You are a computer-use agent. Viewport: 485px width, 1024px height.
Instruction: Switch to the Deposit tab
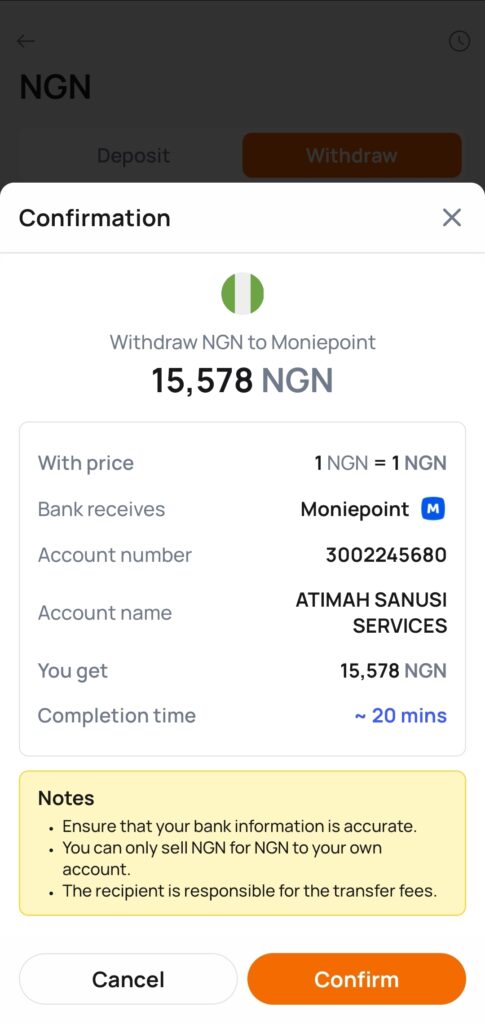coord(133,155)
